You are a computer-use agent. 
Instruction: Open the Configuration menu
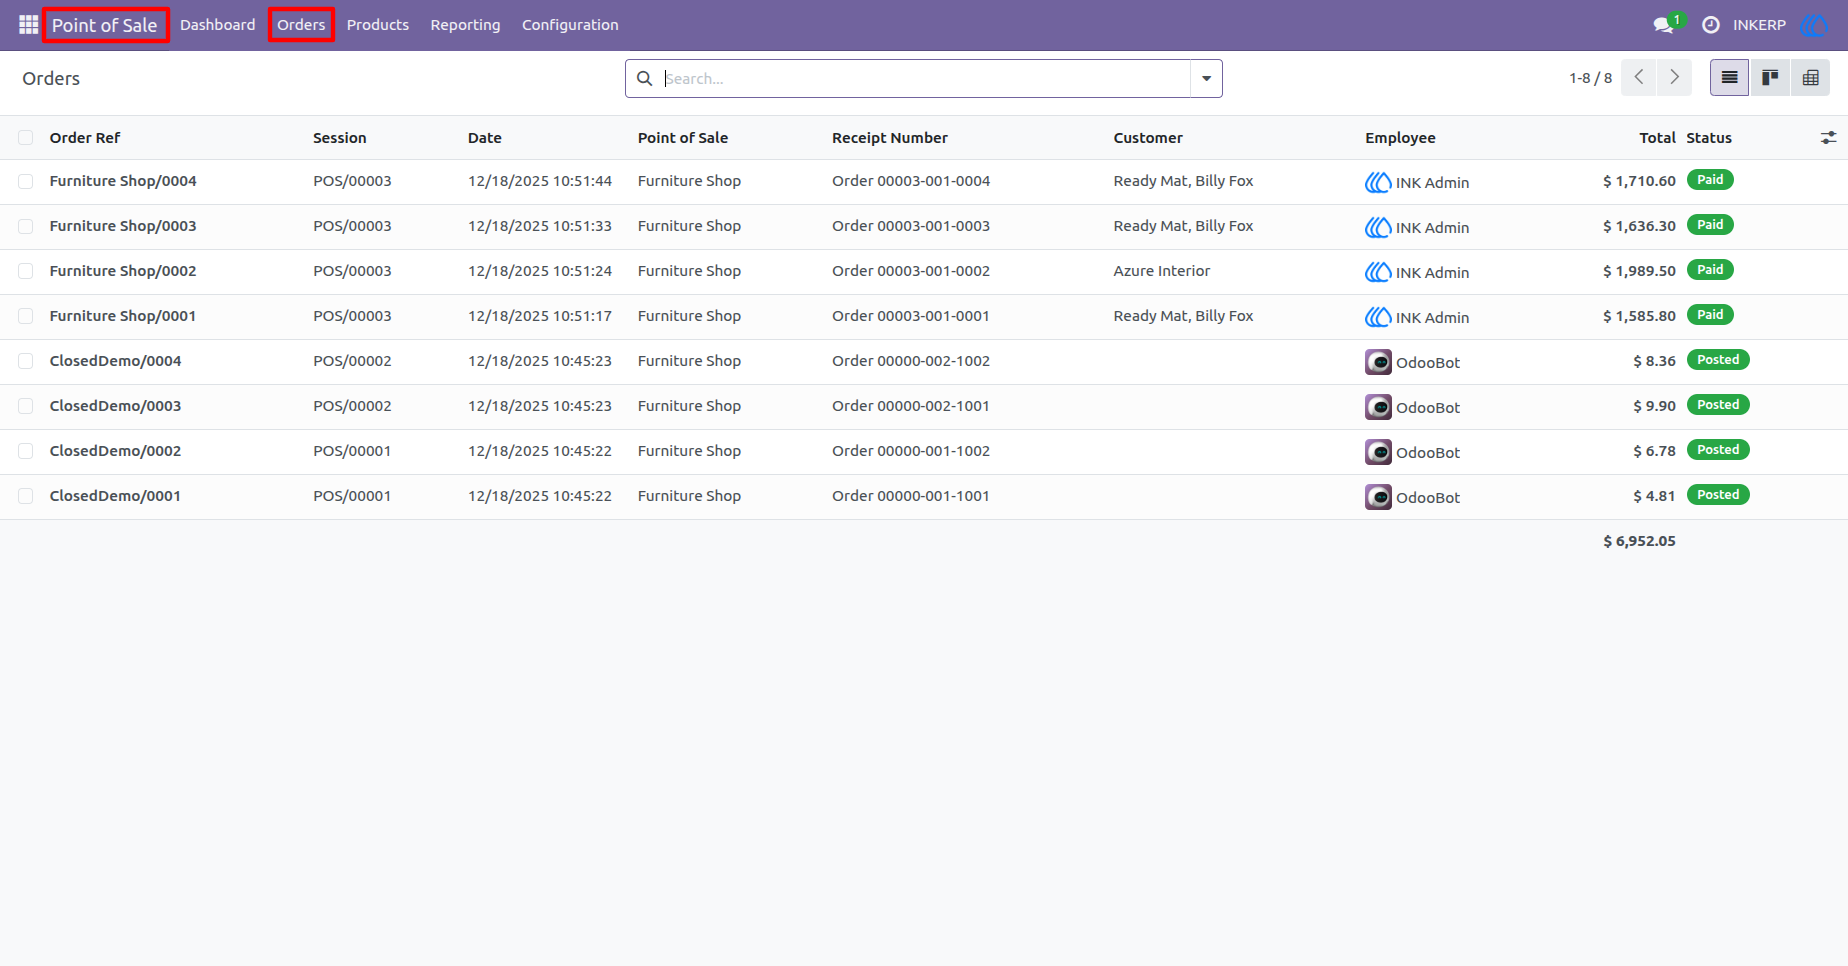[570, 25]
